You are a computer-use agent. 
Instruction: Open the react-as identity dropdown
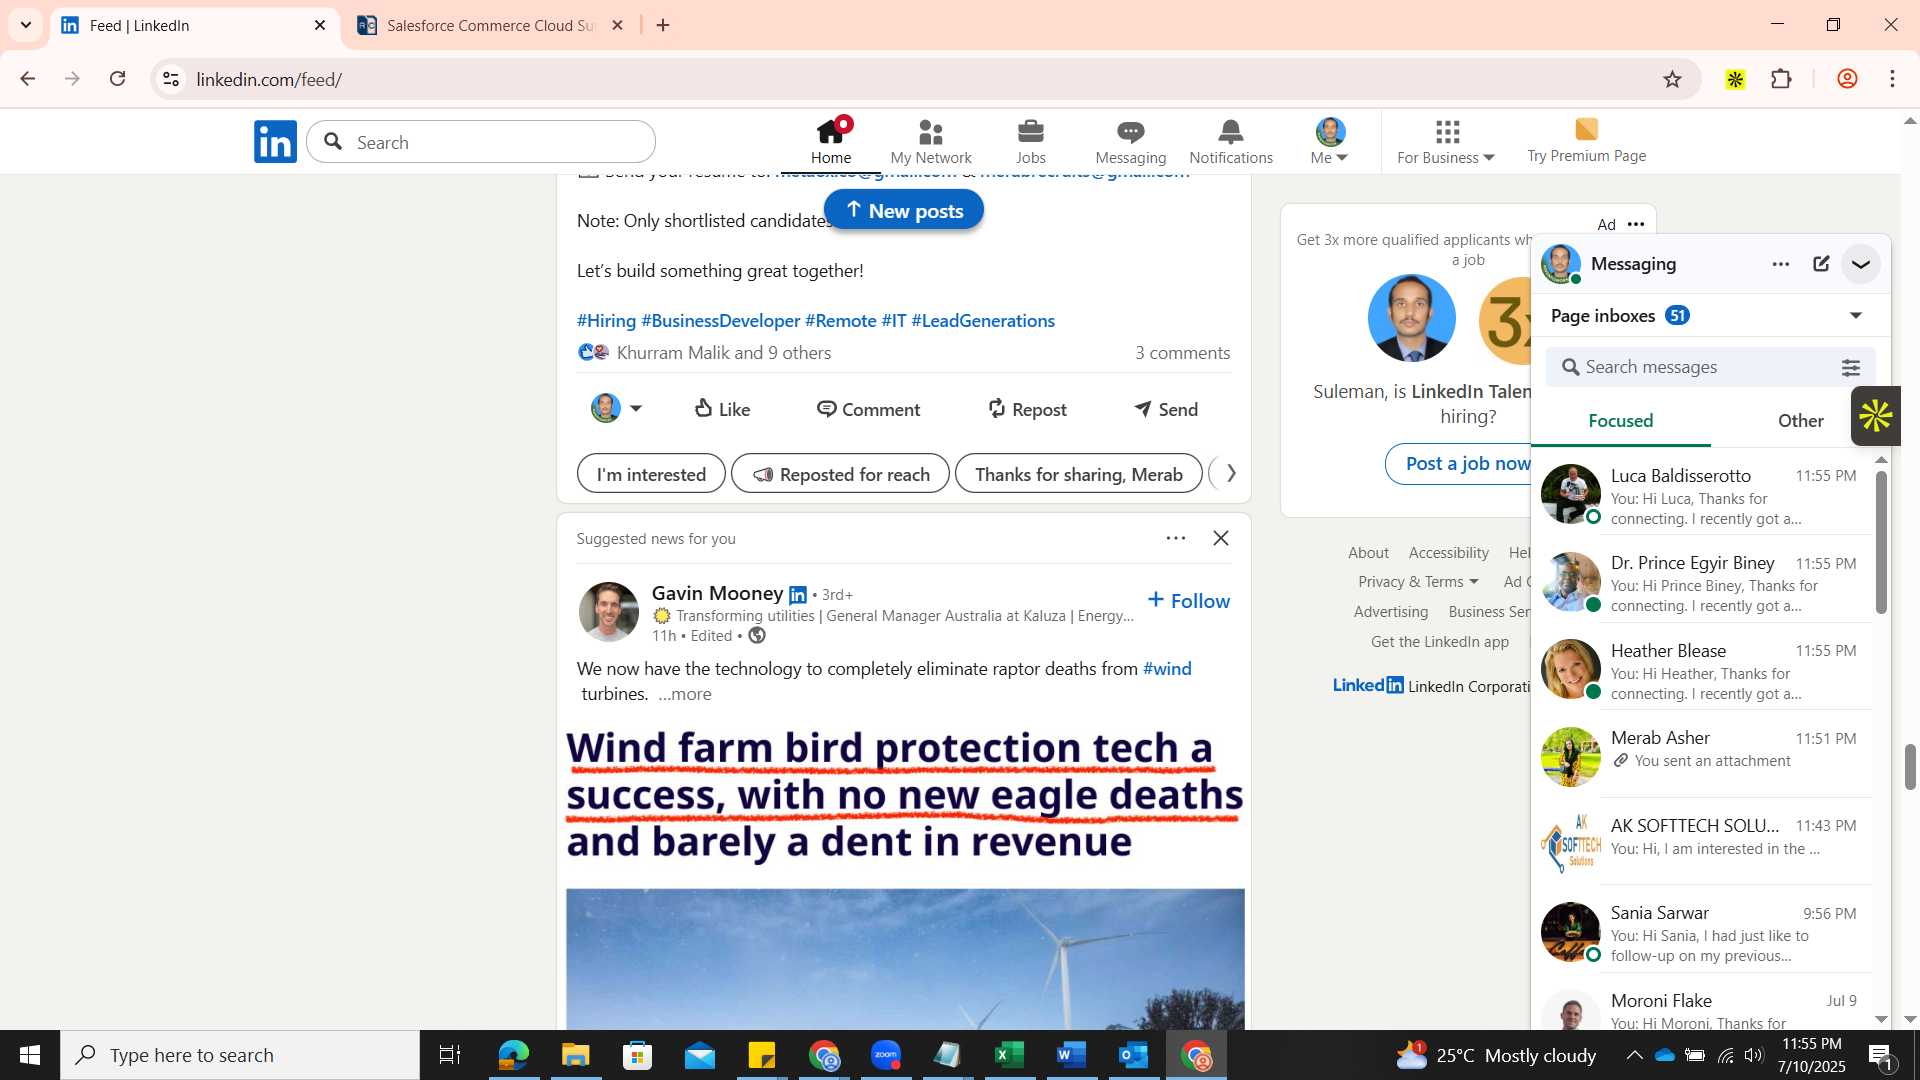tap(616, 409)
